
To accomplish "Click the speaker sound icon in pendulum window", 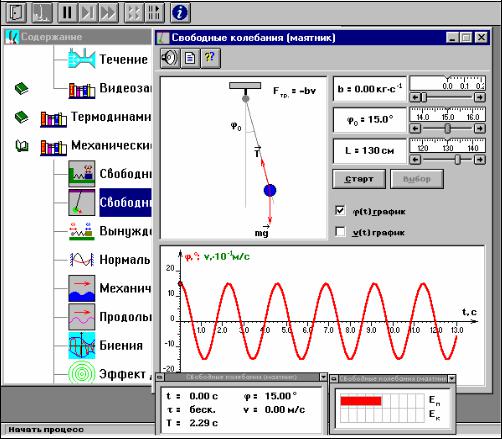I will click(x=170, y=58).
